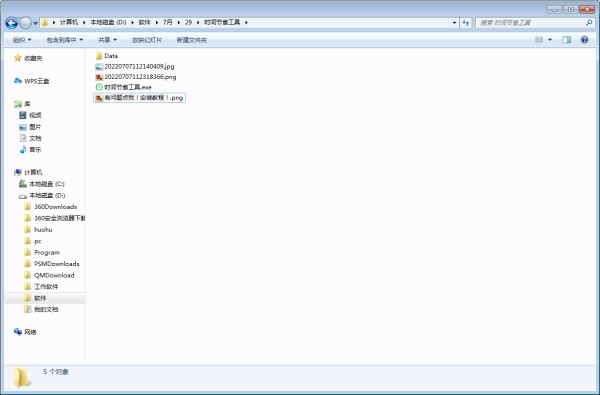Select 7月 in the address breadcrumb
This screenshot has width=600, height=395.
[167, 23]
